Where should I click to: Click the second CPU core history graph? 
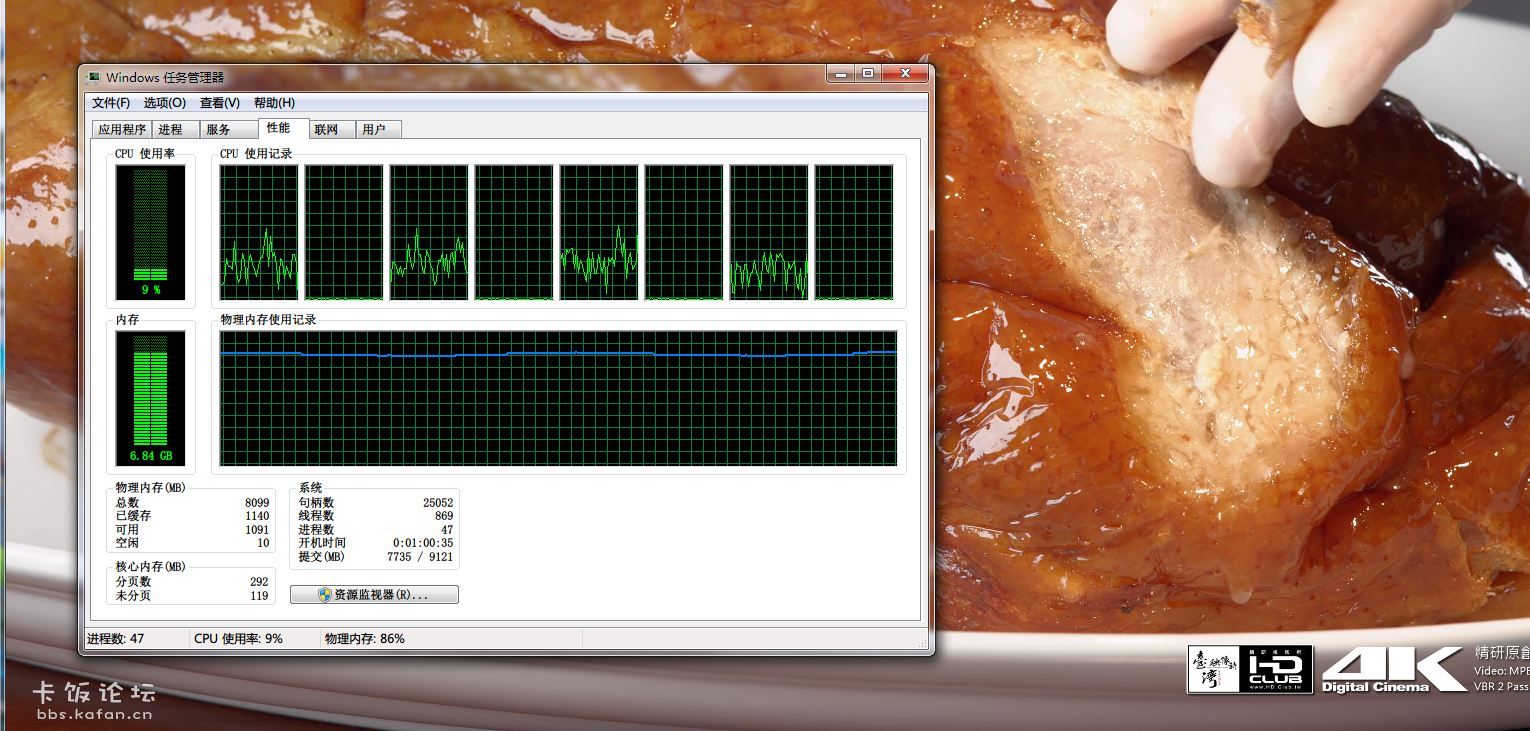[344, 232]
